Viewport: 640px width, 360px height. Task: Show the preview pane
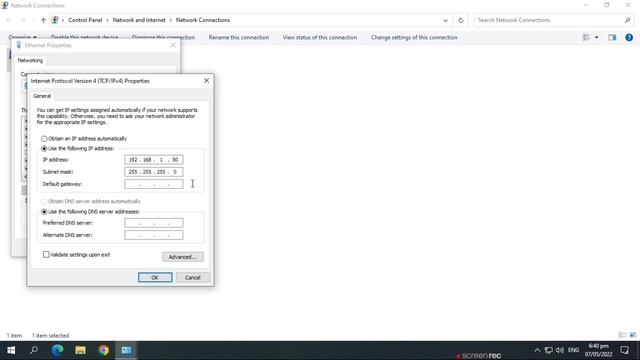(612, 37)
